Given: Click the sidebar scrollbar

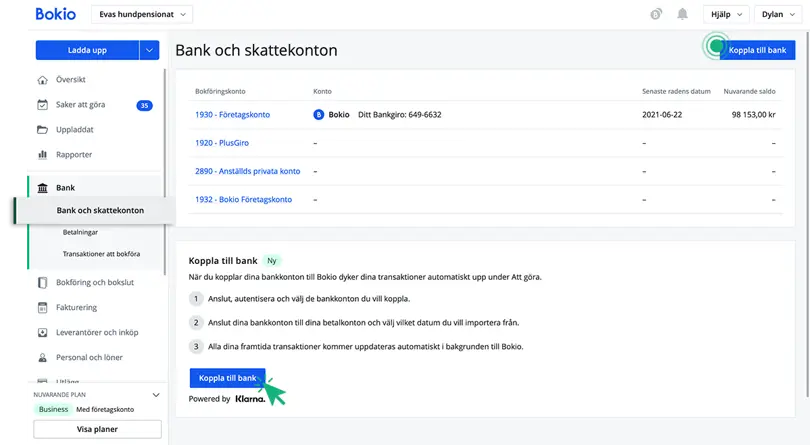Looking at the screenshot, I should [x=165, y=171].
